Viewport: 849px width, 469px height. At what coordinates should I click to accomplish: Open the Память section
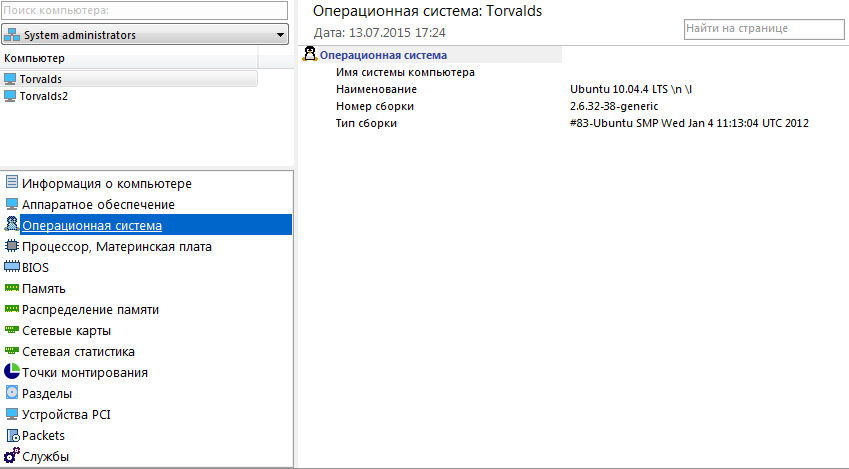pos(43,289)
